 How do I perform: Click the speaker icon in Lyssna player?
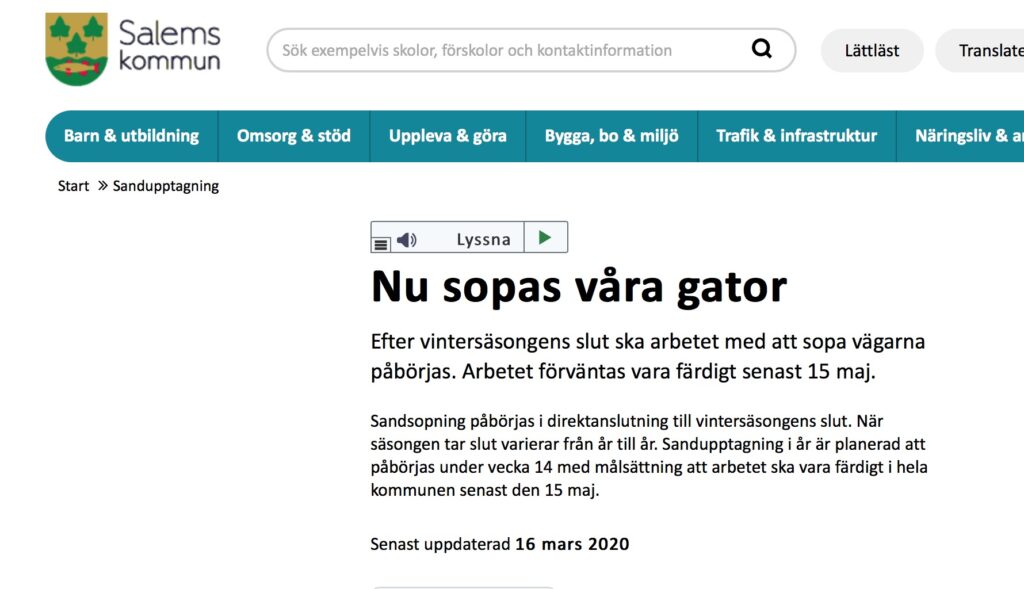[406, 240]
